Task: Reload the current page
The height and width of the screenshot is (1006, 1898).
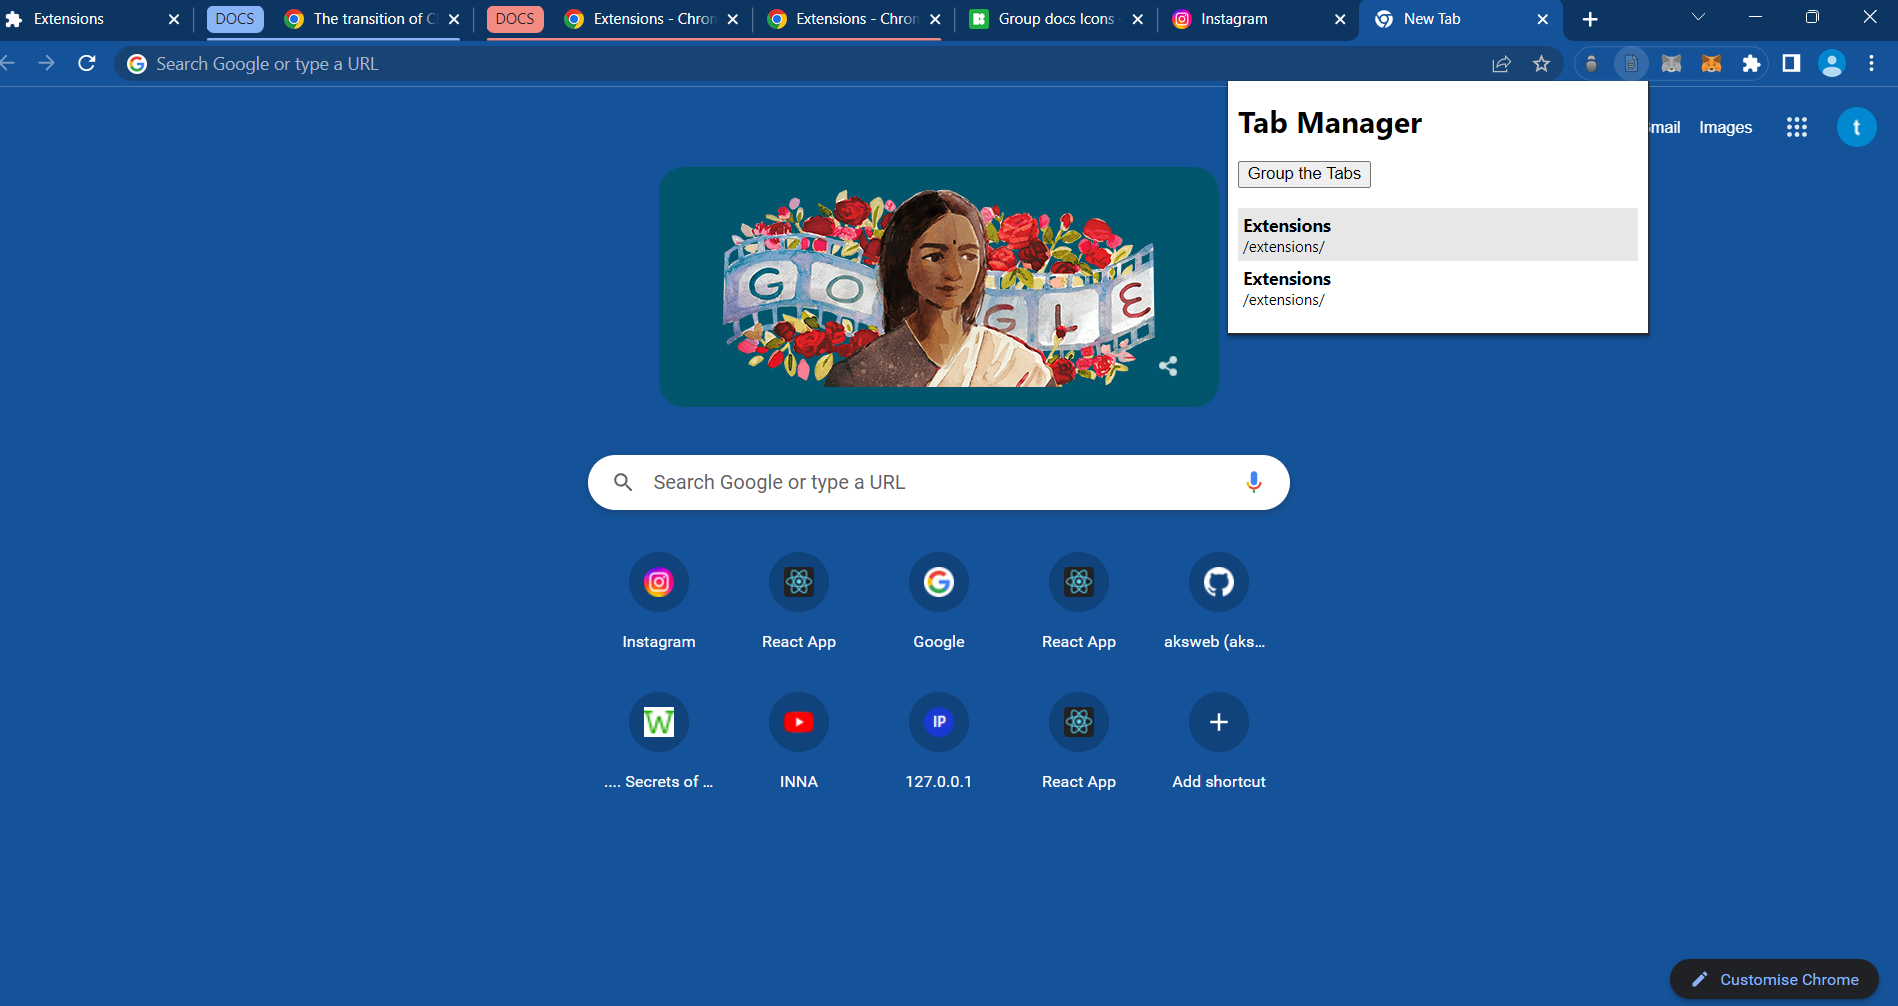Action: click(x=87, y=63)
